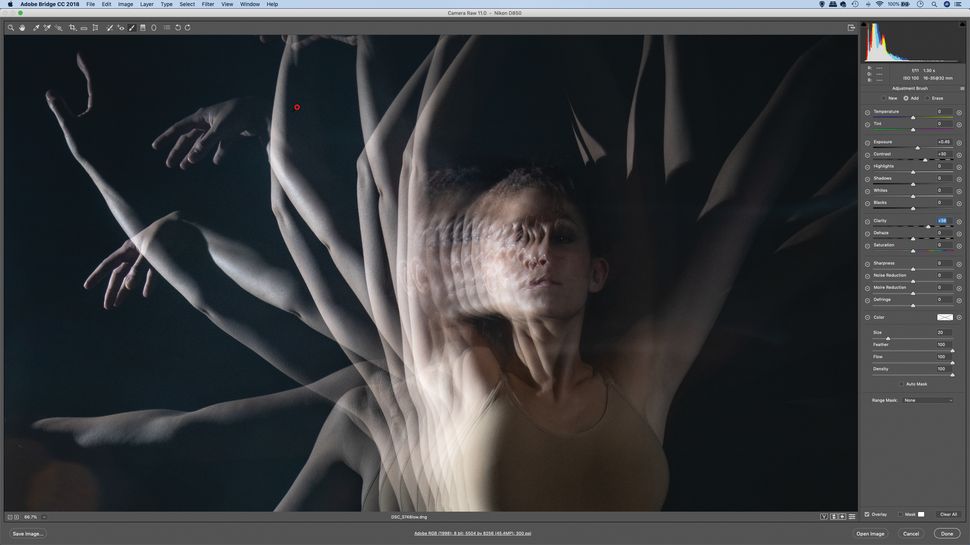Screen dimensions: 970x545
Task: Open the Adobe Bridge CC 2018 app menu
Action: (x=49, y=4)
